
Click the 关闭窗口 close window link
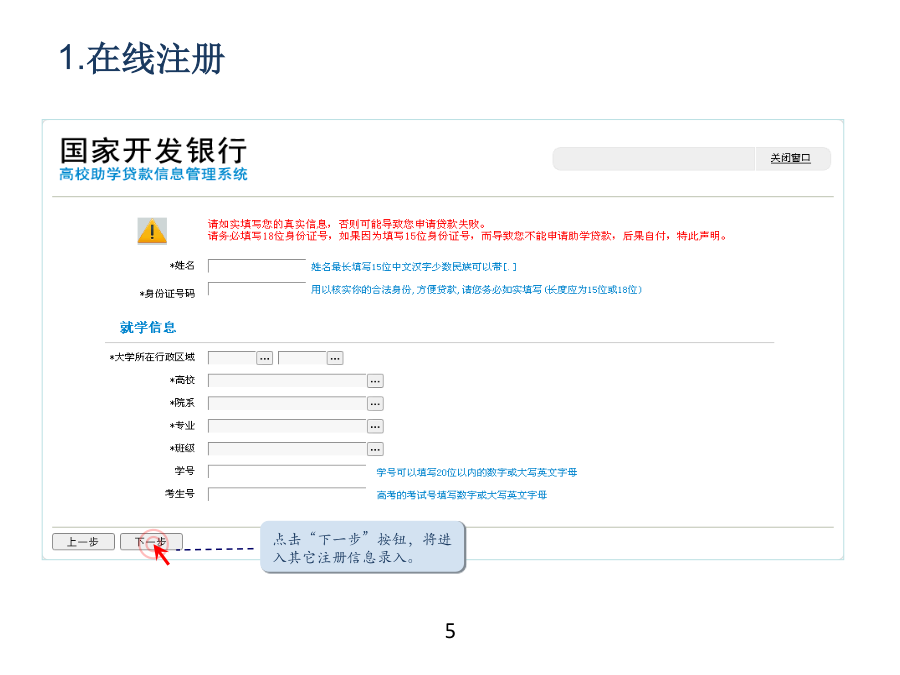(790, 158)
